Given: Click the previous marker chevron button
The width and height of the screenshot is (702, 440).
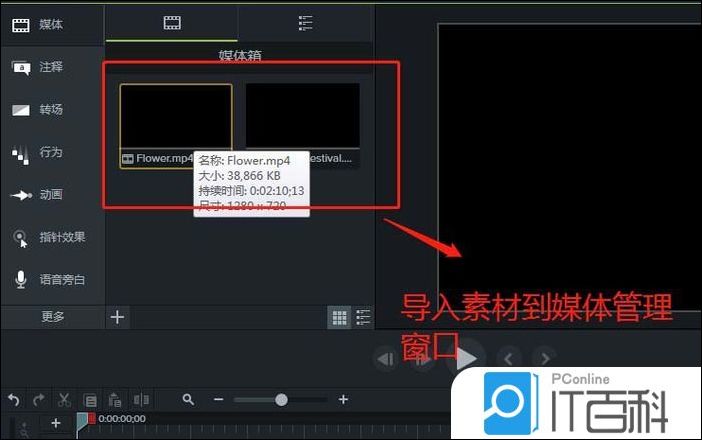Looking at the screenshot, I should point(508,359).
